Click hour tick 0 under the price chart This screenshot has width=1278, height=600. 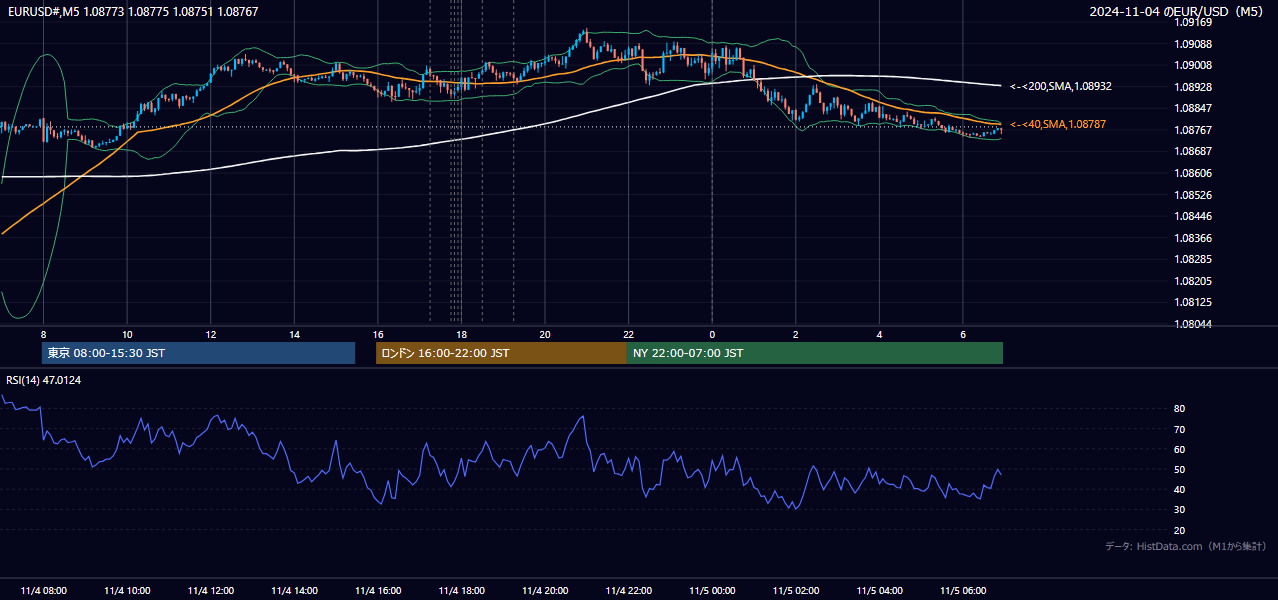coord(712,334)
